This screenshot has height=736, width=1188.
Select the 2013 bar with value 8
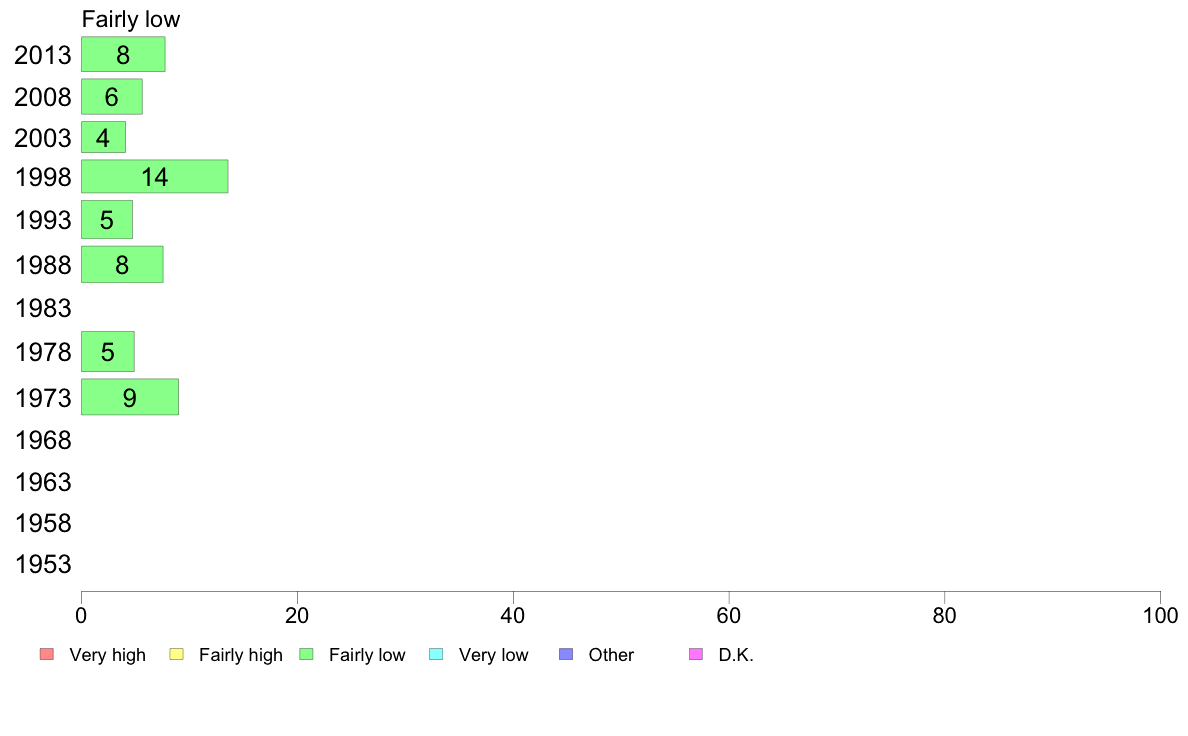(123, 55)
